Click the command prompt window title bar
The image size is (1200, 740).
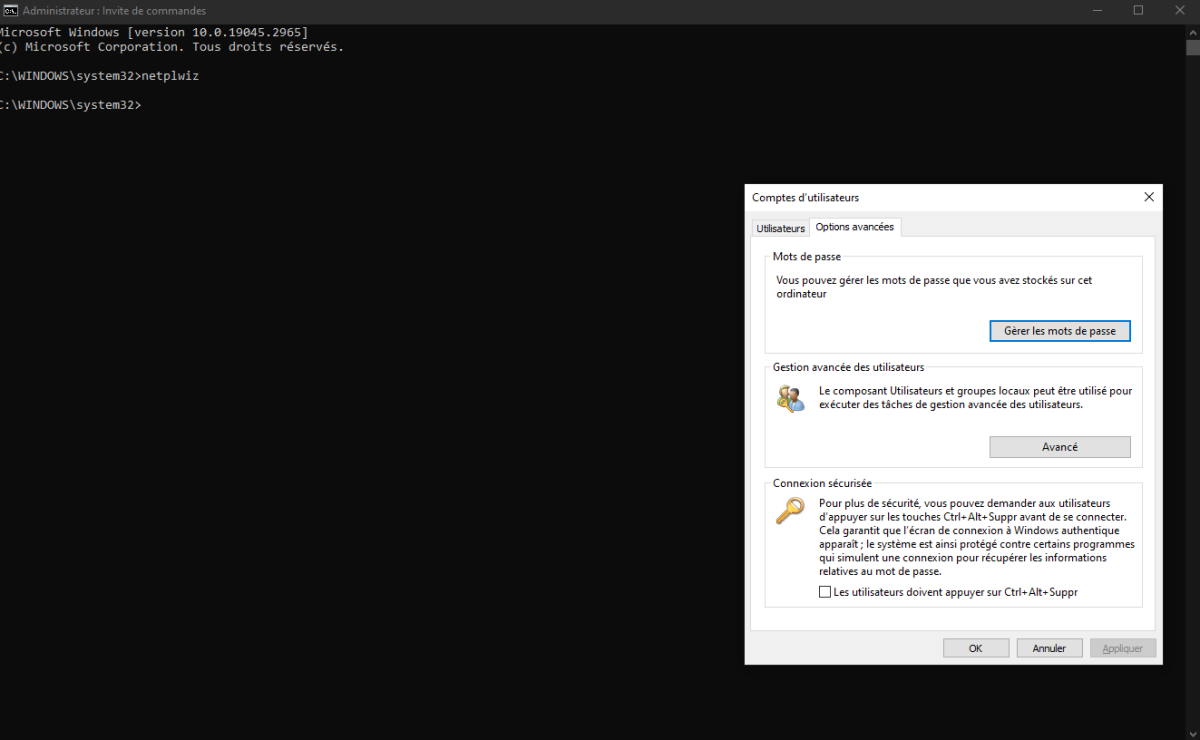(500, 10)
